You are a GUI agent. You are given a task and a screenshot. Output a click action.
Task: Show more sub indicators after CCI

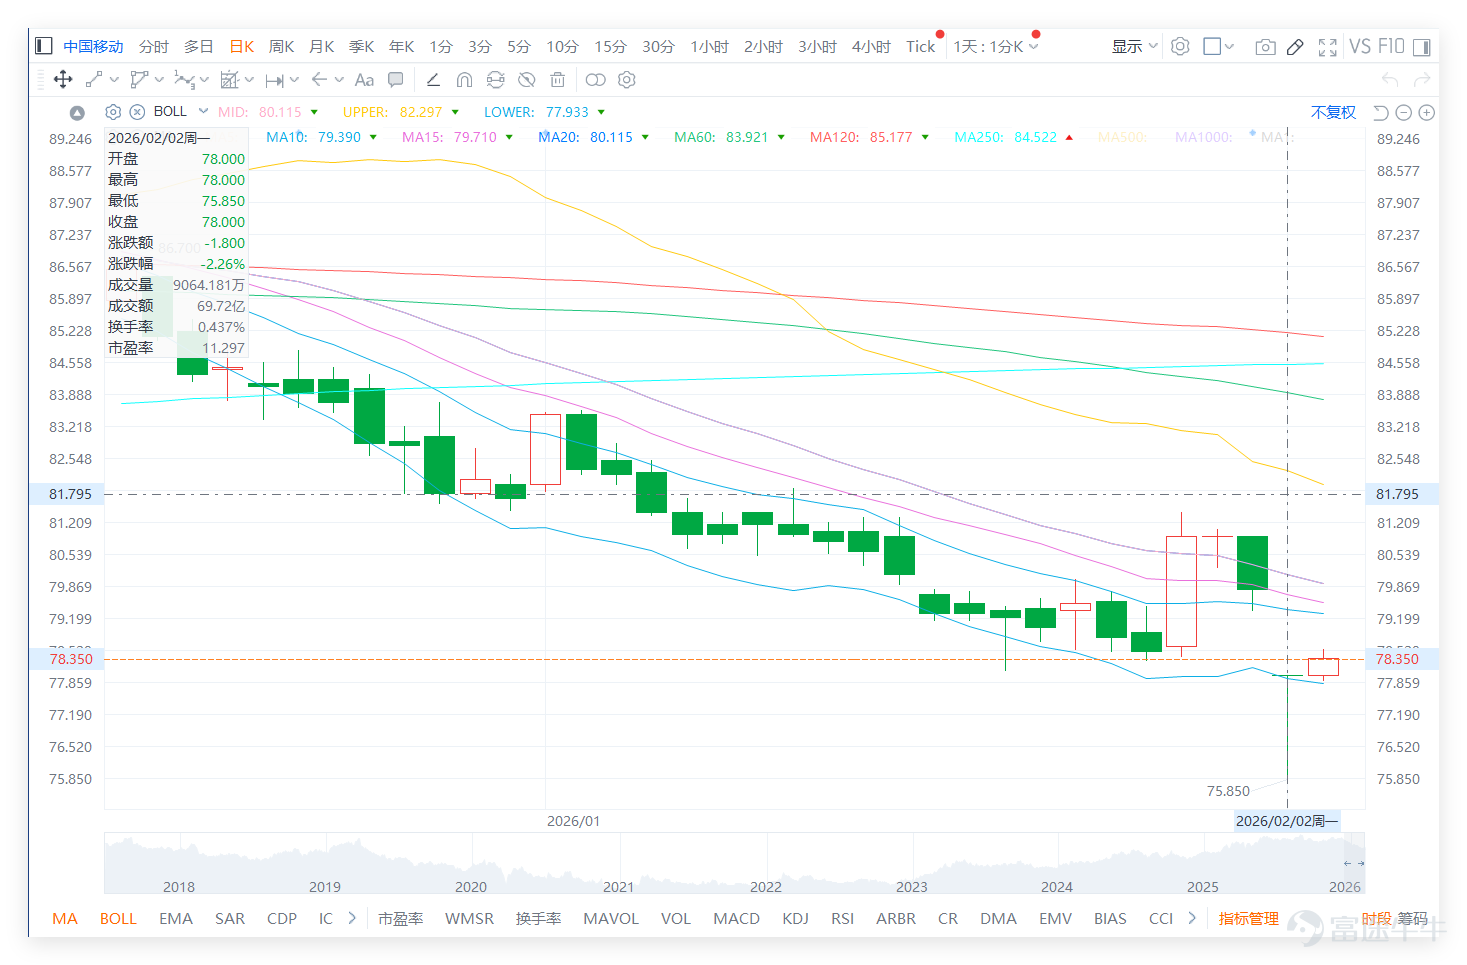[1192, 918]
